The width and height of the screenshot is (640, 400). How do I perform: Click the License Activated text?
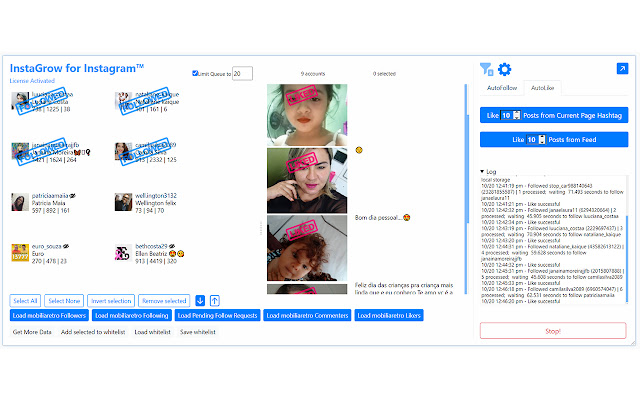pyautogui.click(x=32, y=81)
